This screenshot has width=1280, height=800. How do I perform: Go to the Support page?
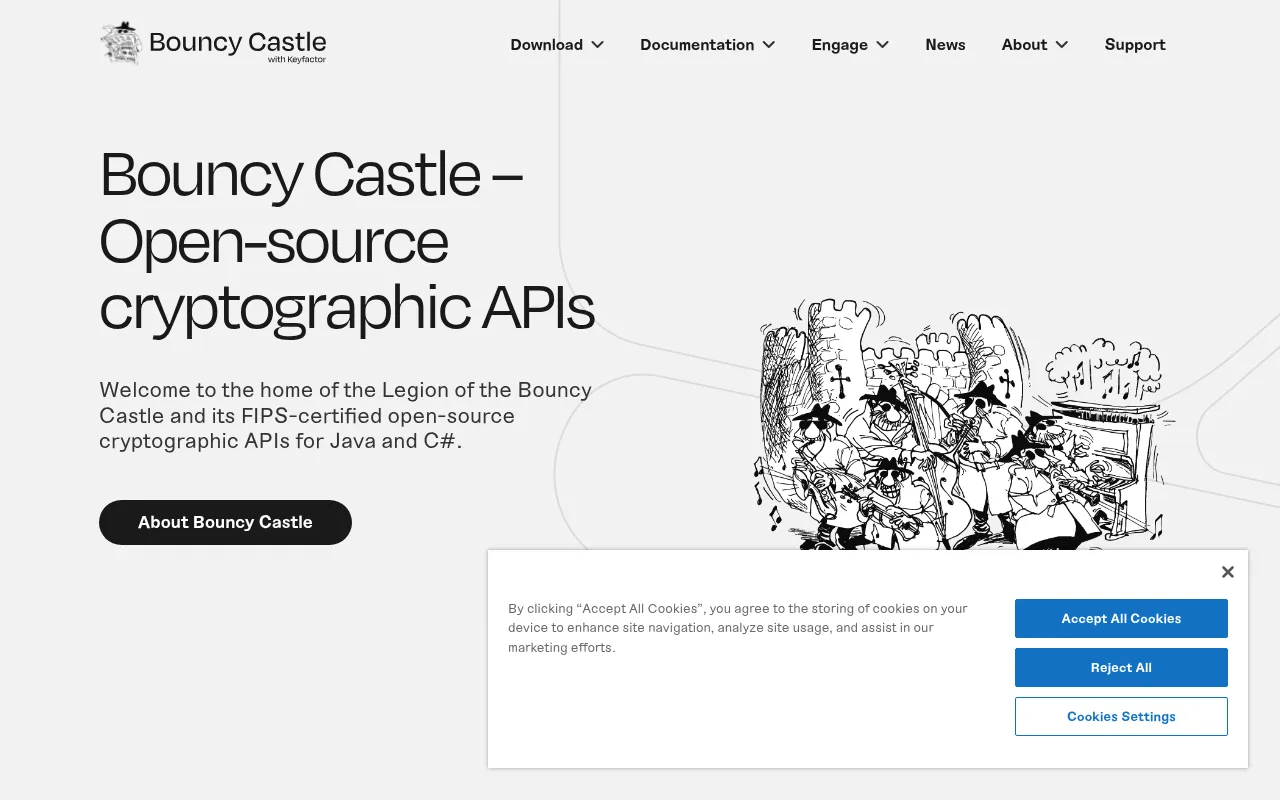tap(1135, 45)
